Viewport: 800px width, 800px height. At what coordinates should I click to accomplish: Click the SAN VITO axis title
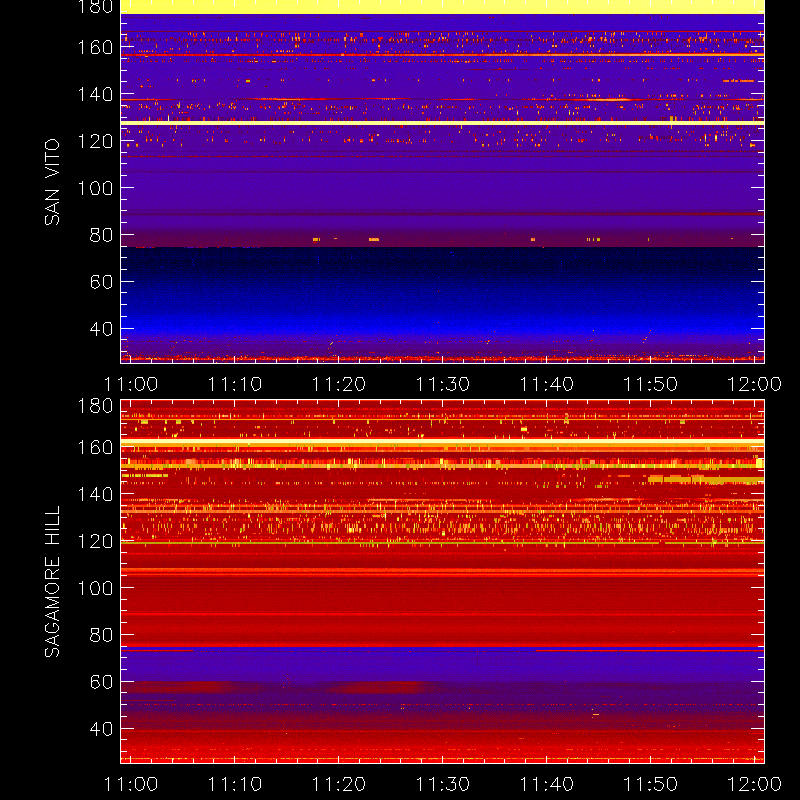coord(52,182)
